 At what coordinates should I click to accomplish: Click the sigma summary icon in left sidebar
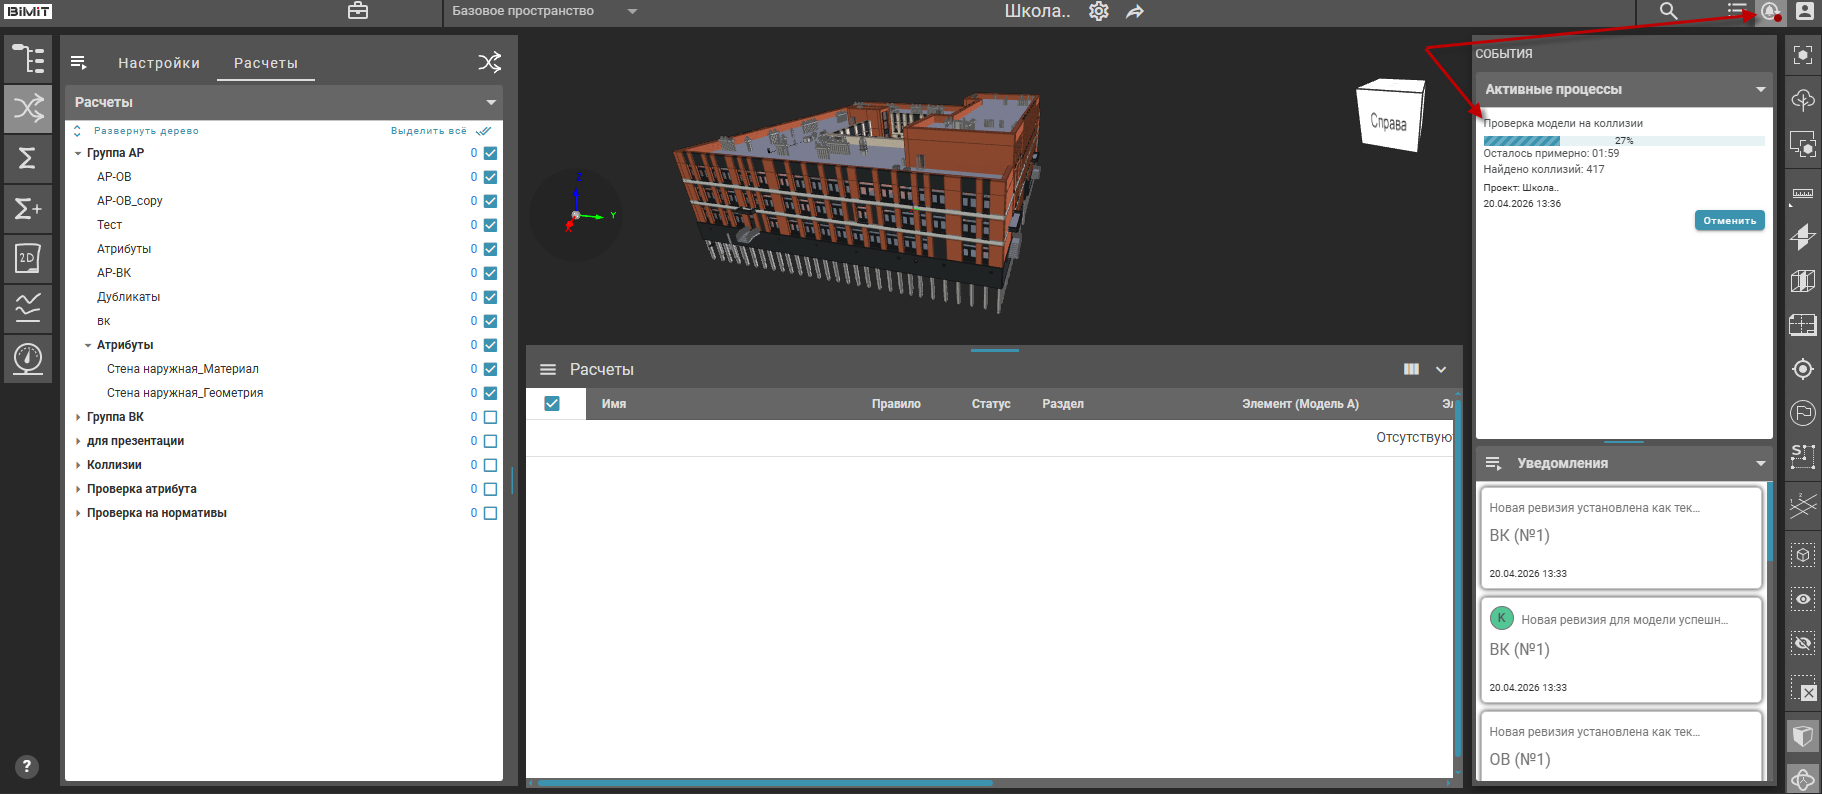click(x=28, y=158)
